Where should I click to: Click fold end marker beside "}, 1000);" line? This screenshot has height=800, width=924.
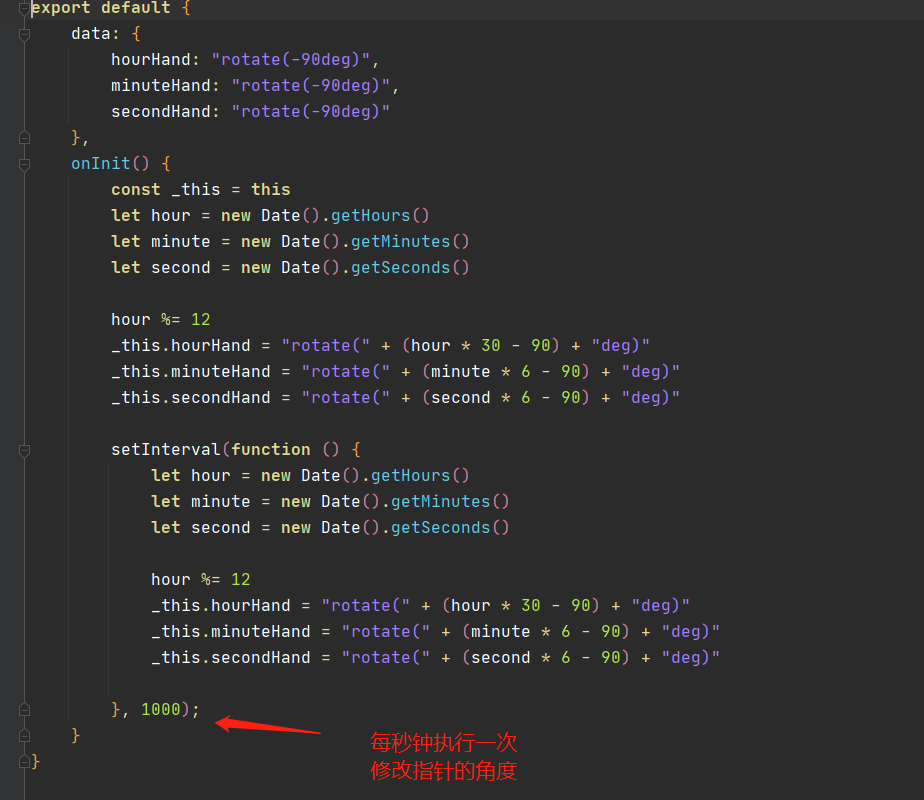[25, 709]
